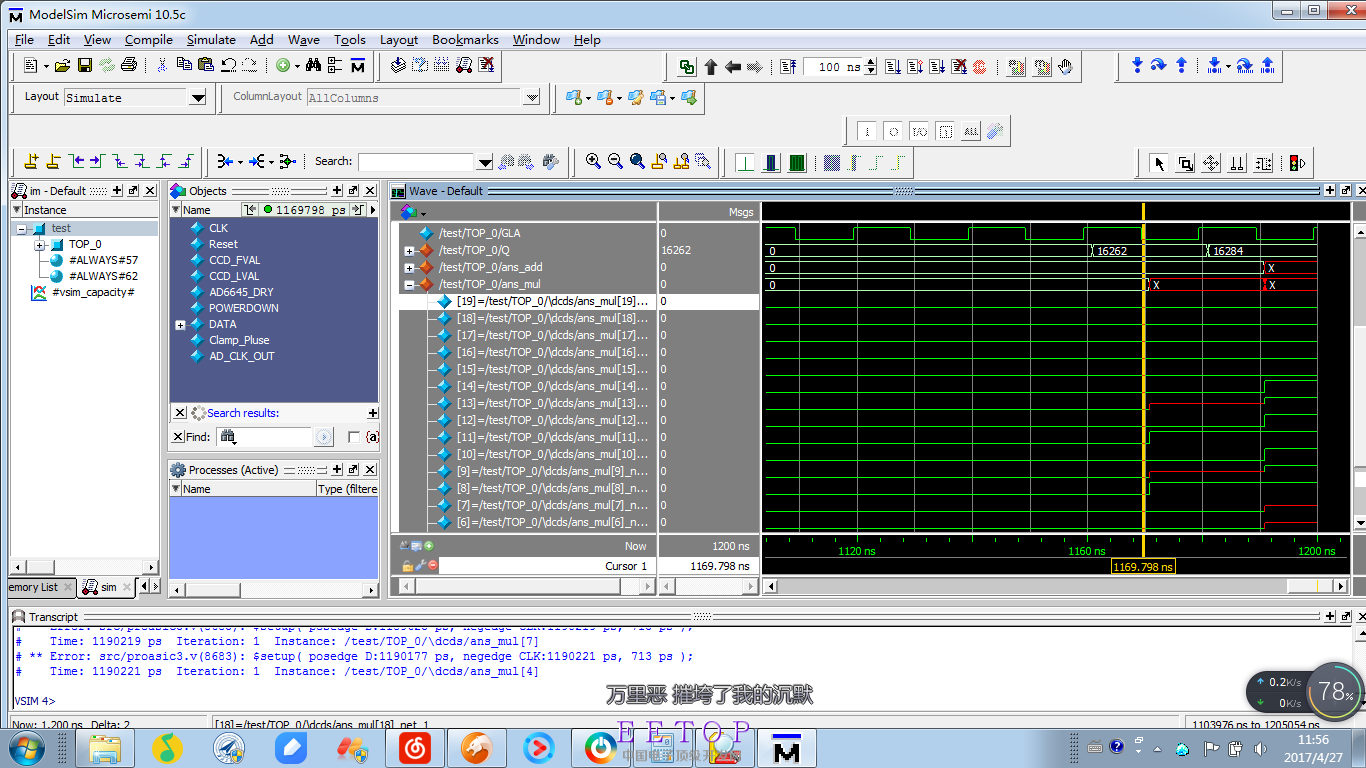Expand the TOP_0 instance node
Viewport: 1366px width, 768px height.
[40, 245]
